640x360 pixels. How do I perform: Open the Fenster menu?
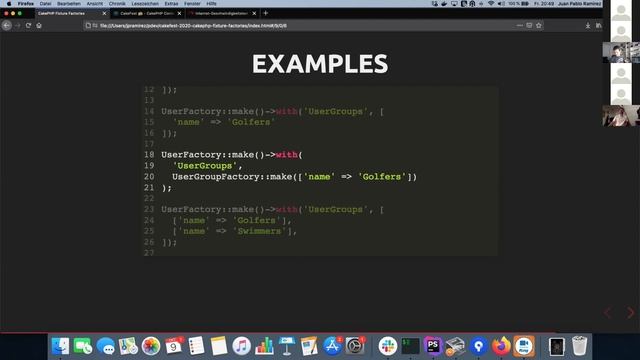click(x=192, y=4)
